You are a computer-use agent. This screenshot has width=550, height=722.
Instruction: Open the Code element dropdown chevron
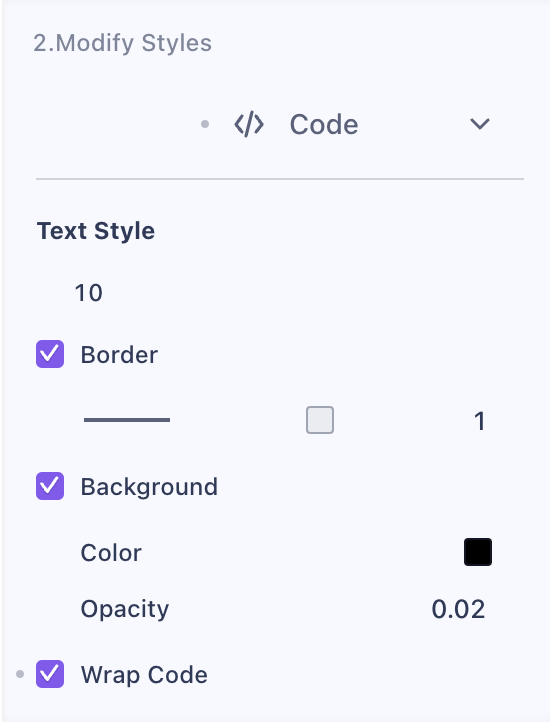click(480, 124)
